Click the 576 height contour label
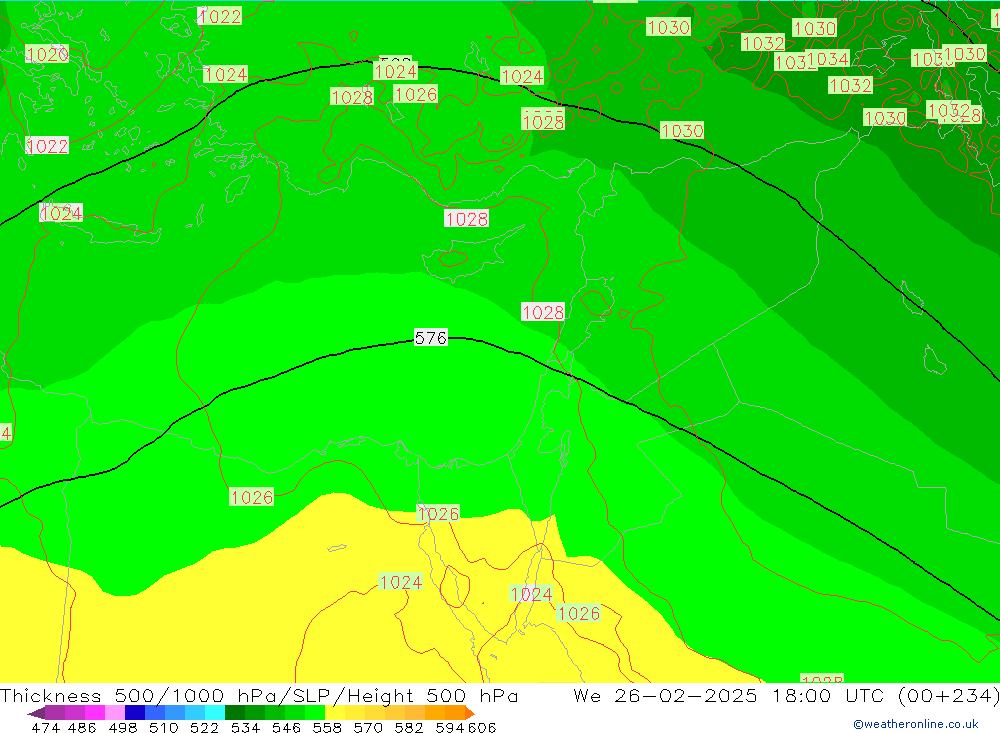Viewport: 1000px width, 733px height. point(430,337)
